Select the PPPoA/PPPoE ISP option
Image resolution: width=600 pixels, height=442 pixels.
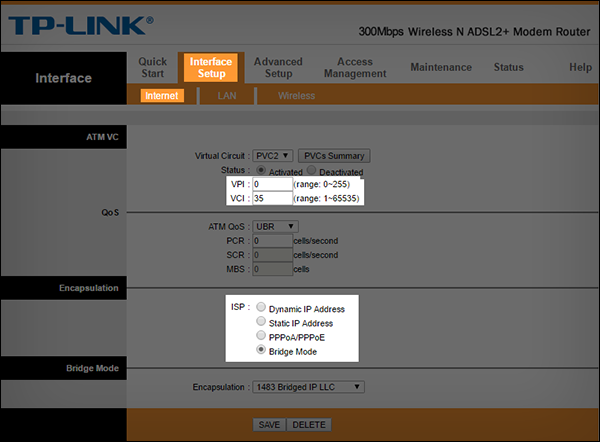[261, 335]
